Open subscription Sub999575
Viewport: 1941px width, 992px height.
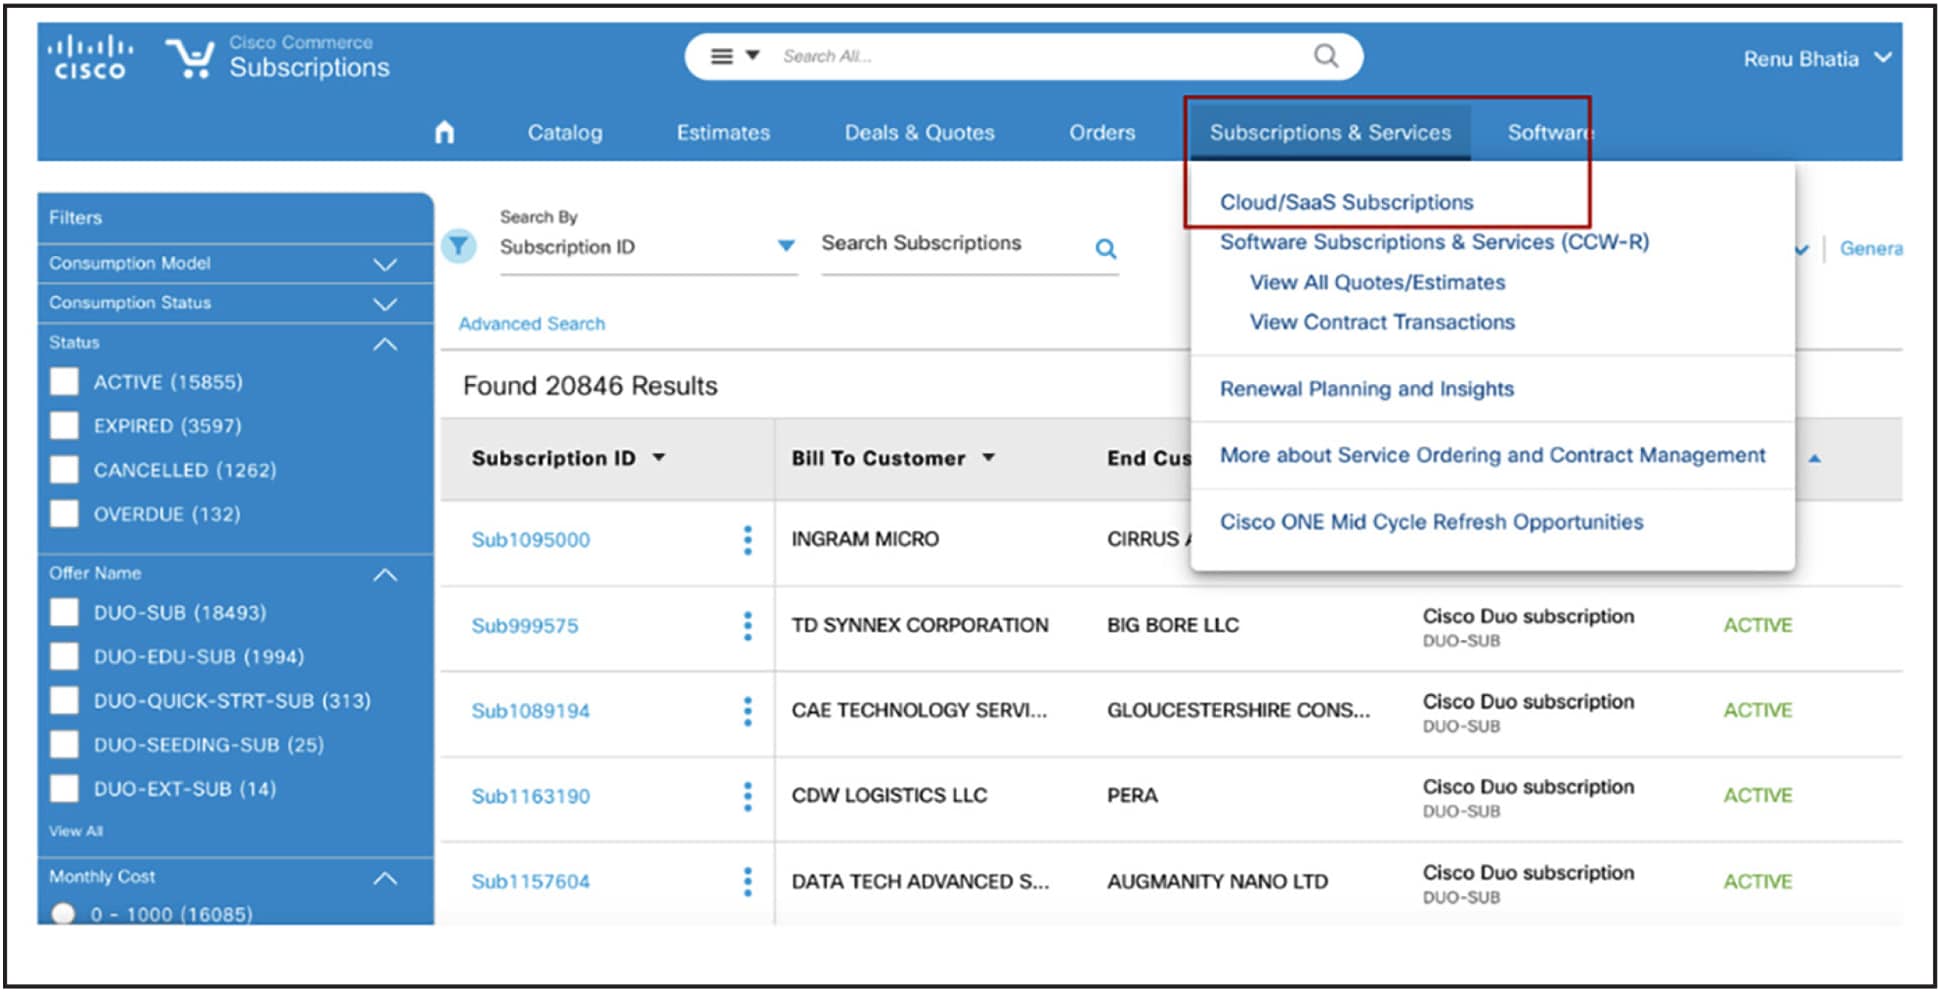tap(525, 626)
